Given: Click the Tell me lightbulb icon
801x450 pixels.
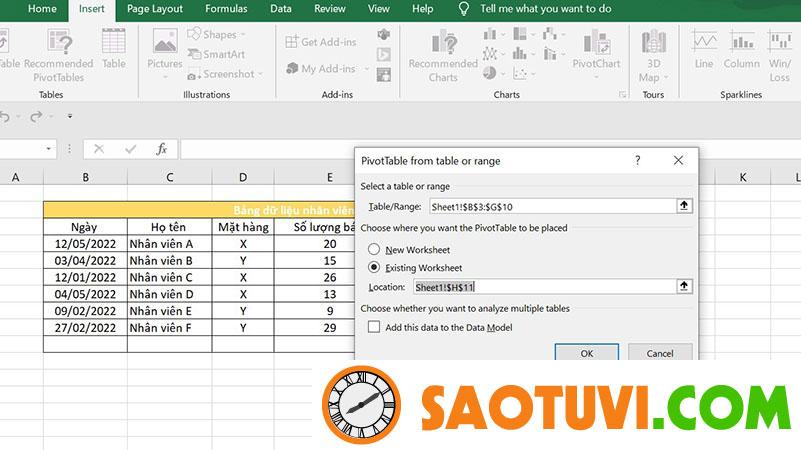Looking at the screenshot, I should click(463, 9).
